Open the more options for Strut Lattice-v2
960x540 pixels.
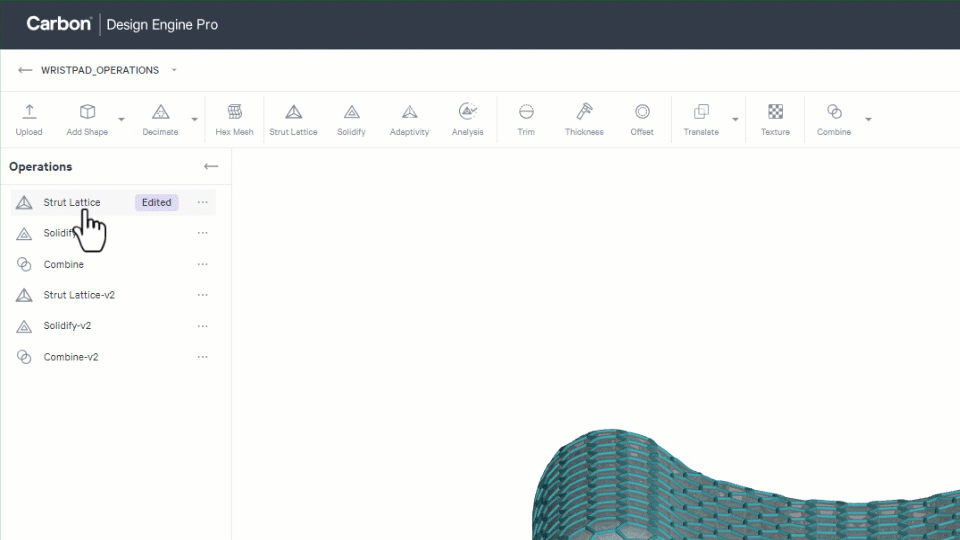pyautogui.click(x=203, y=295)
